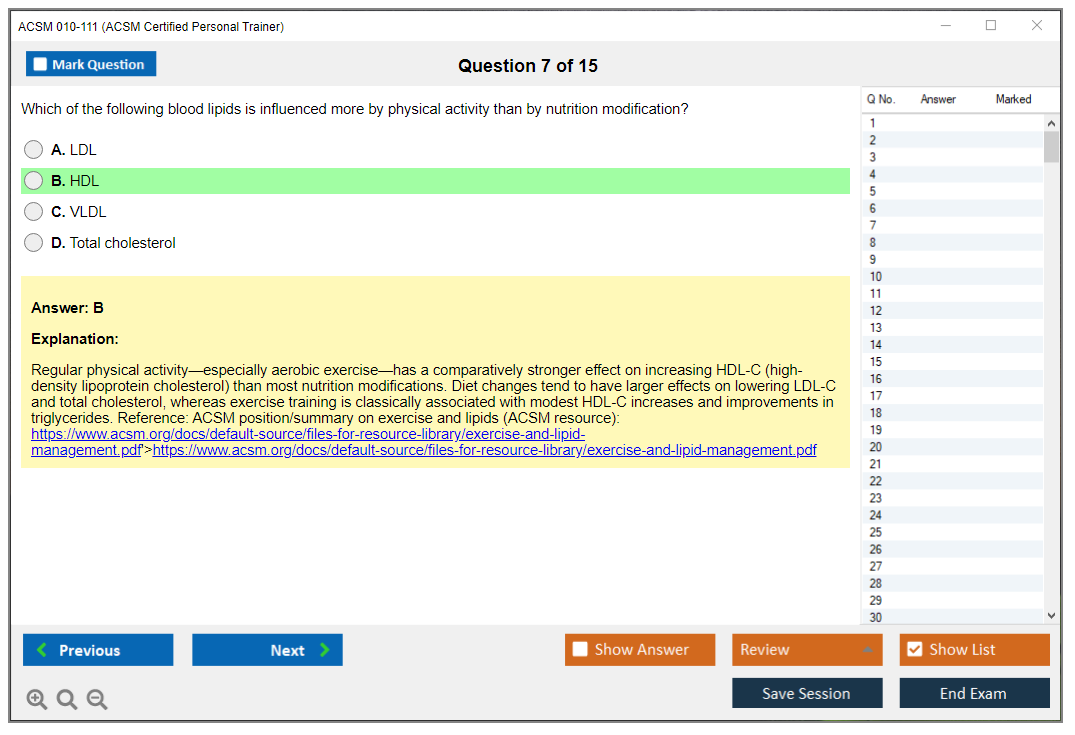Select answer option D, Total cholesterol
This screenshot has width=1075, height=735.
pyautogui.click(x=33, y=242)
